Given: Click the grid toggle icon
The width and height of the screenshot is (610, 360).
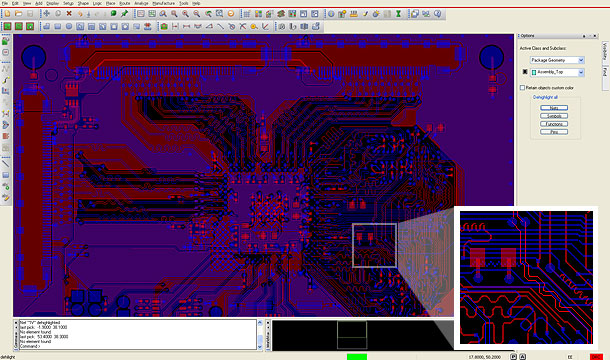Looking at the screenshot, I should point(247,14).
